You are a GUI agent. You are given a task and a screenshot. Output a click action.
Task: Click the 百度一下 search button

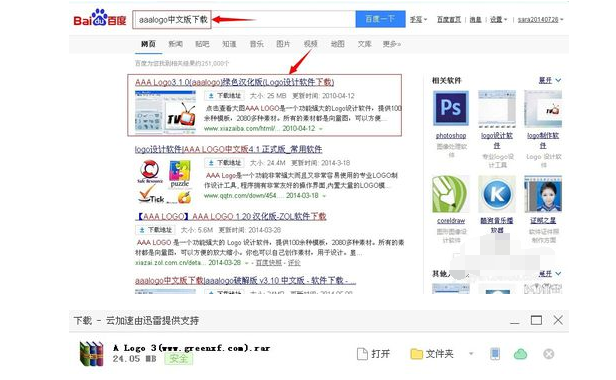coord(380,19)
